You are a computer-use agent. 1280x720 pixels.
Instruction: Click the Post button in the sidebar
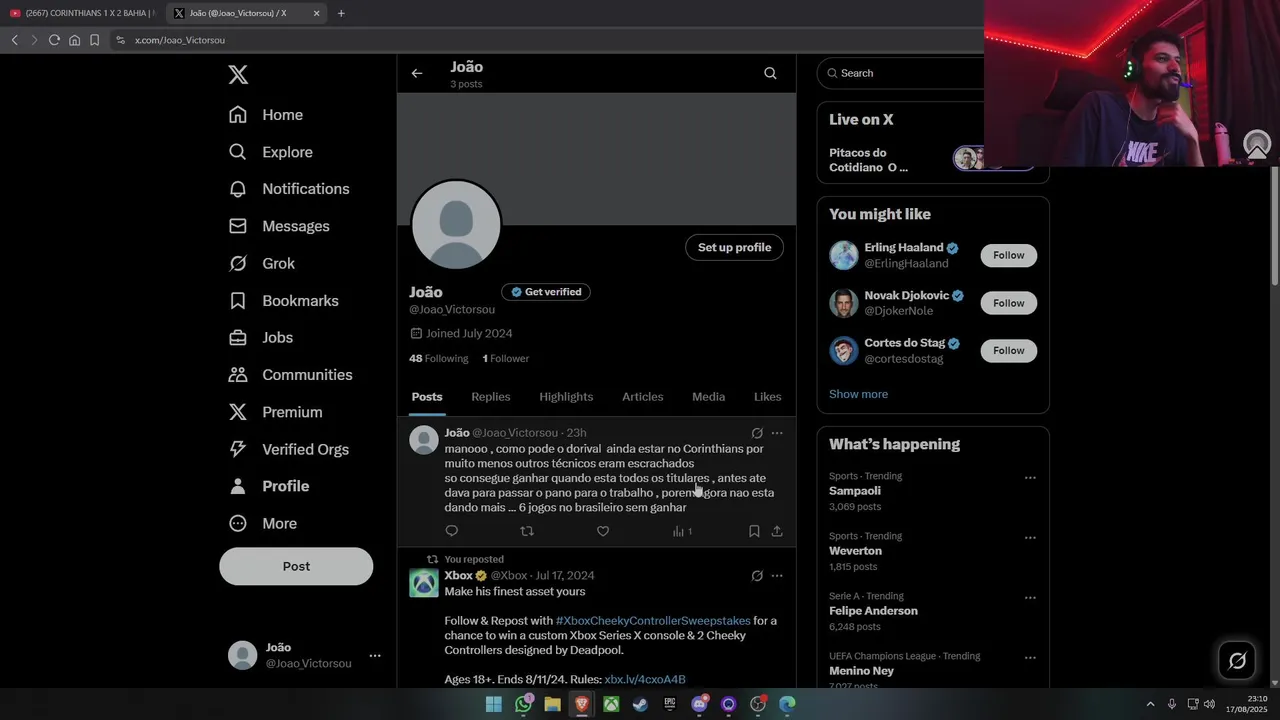point(296,566)
